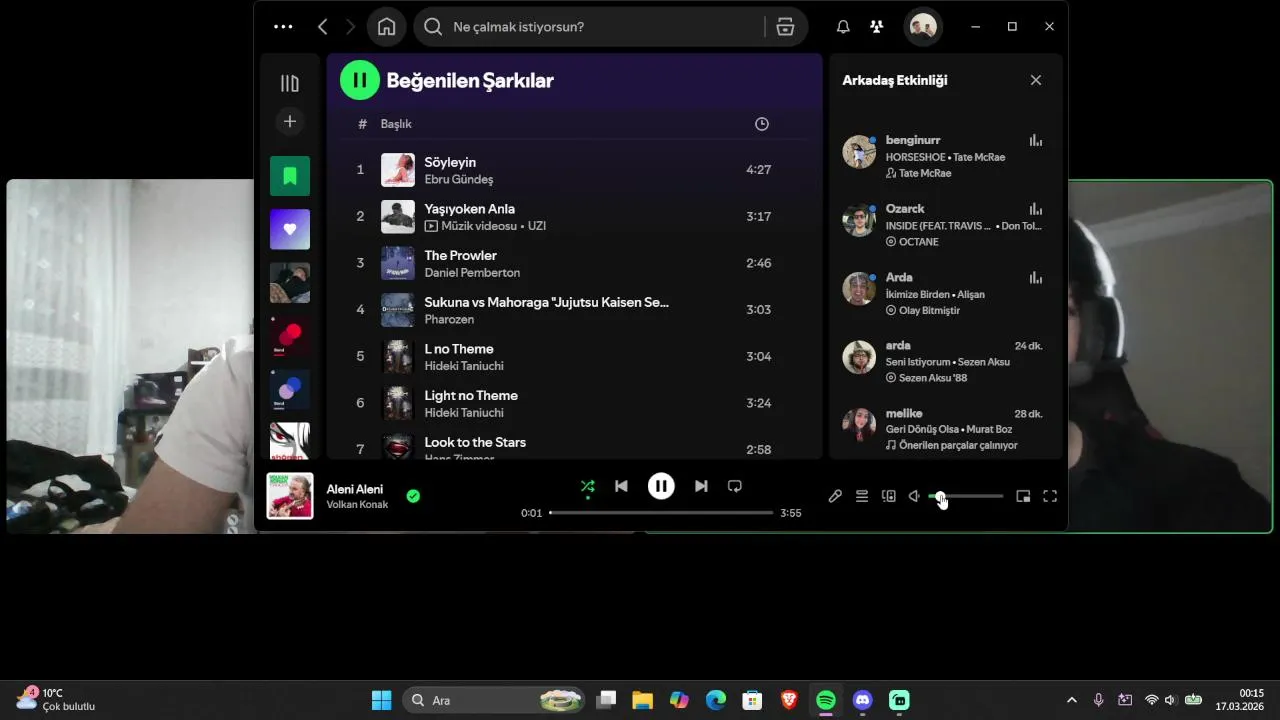Image resolution: width=1280 pixels, height=720 pixels.
Task: Skip to the previous track
Action: pyautogui.click(x=621, y=486)
